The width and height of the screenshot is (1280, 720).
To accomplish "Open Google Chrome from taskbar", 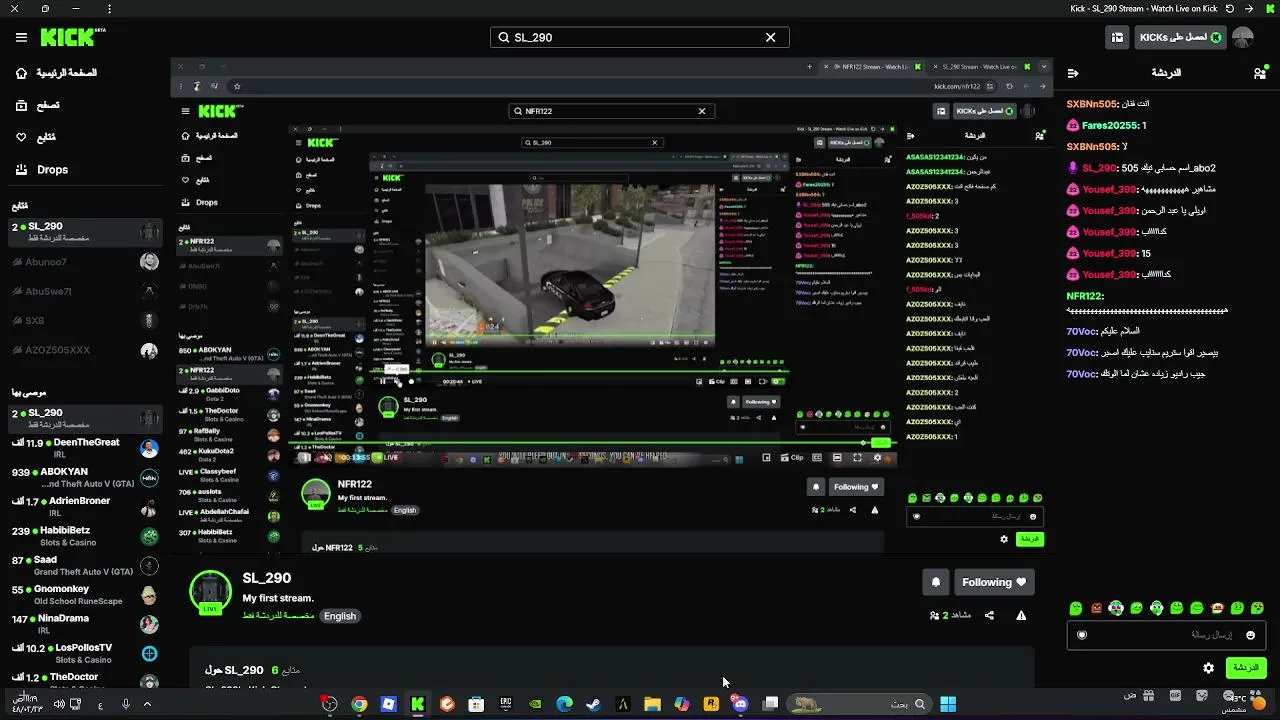I will (x=359, y=704).
